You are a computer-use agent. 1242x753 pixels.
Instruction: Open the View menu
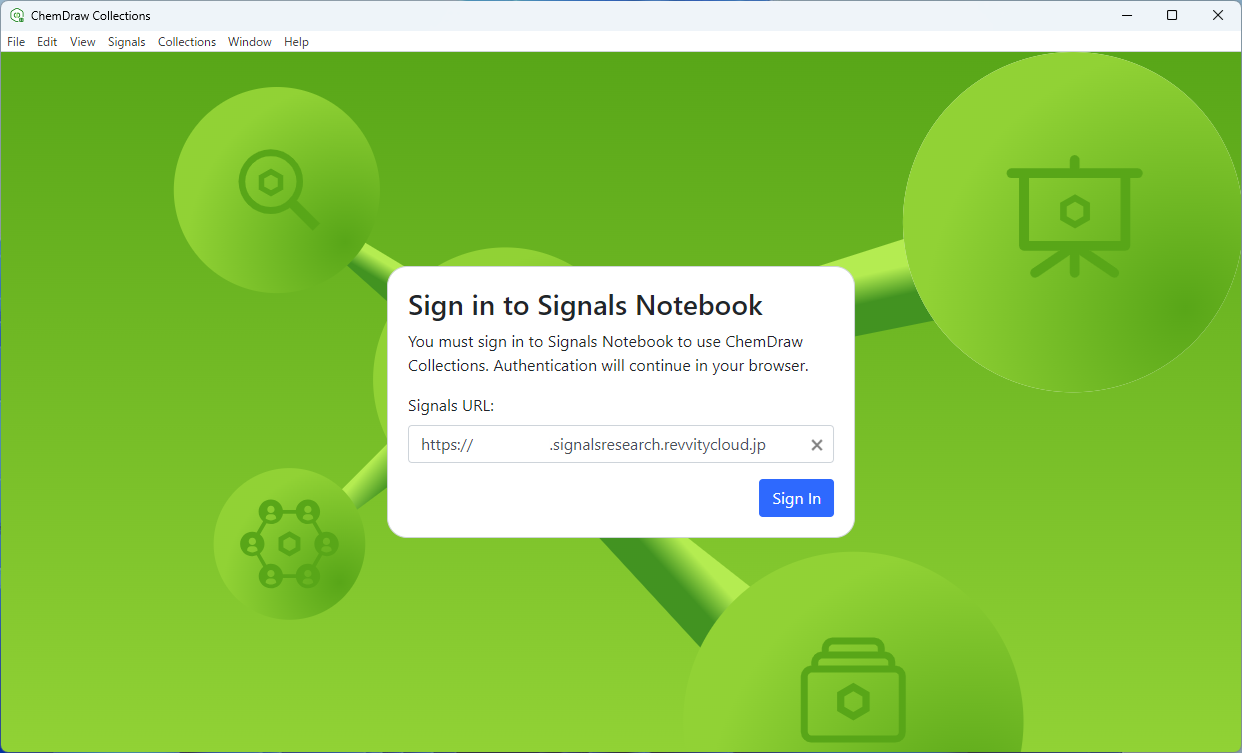point(83,42)
